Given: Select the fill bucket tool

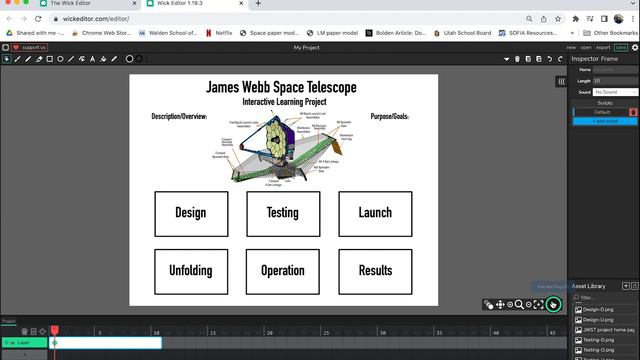Looking at the screenshot, I should (x=103, y=59).
